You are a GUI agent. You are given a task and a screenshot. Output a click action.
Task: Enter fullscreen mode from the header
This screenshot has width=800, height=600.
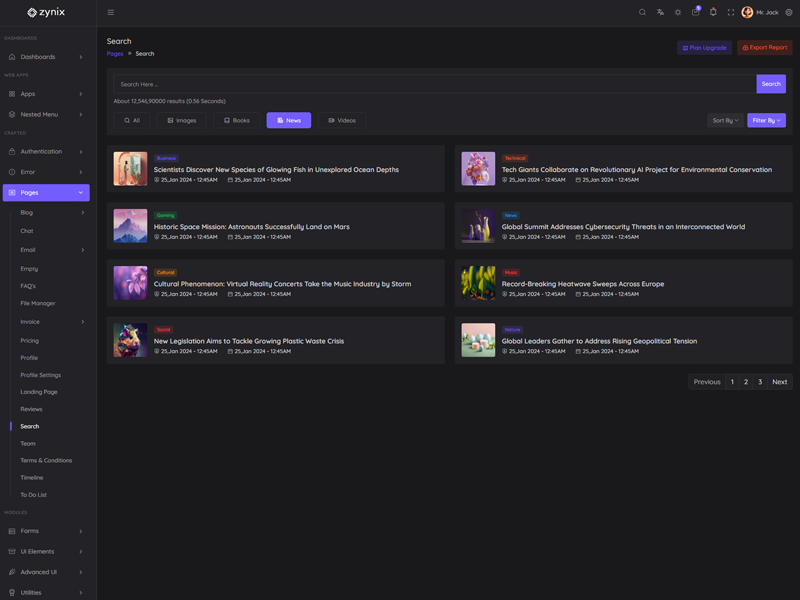tap(730, 13)
